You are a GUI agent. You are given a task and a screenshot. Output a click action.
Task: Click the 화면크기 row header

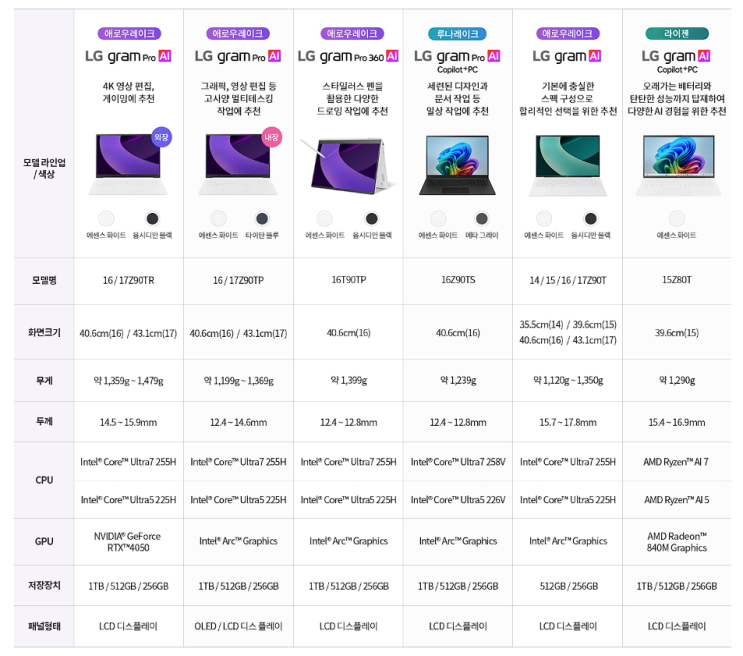[44, 332]
